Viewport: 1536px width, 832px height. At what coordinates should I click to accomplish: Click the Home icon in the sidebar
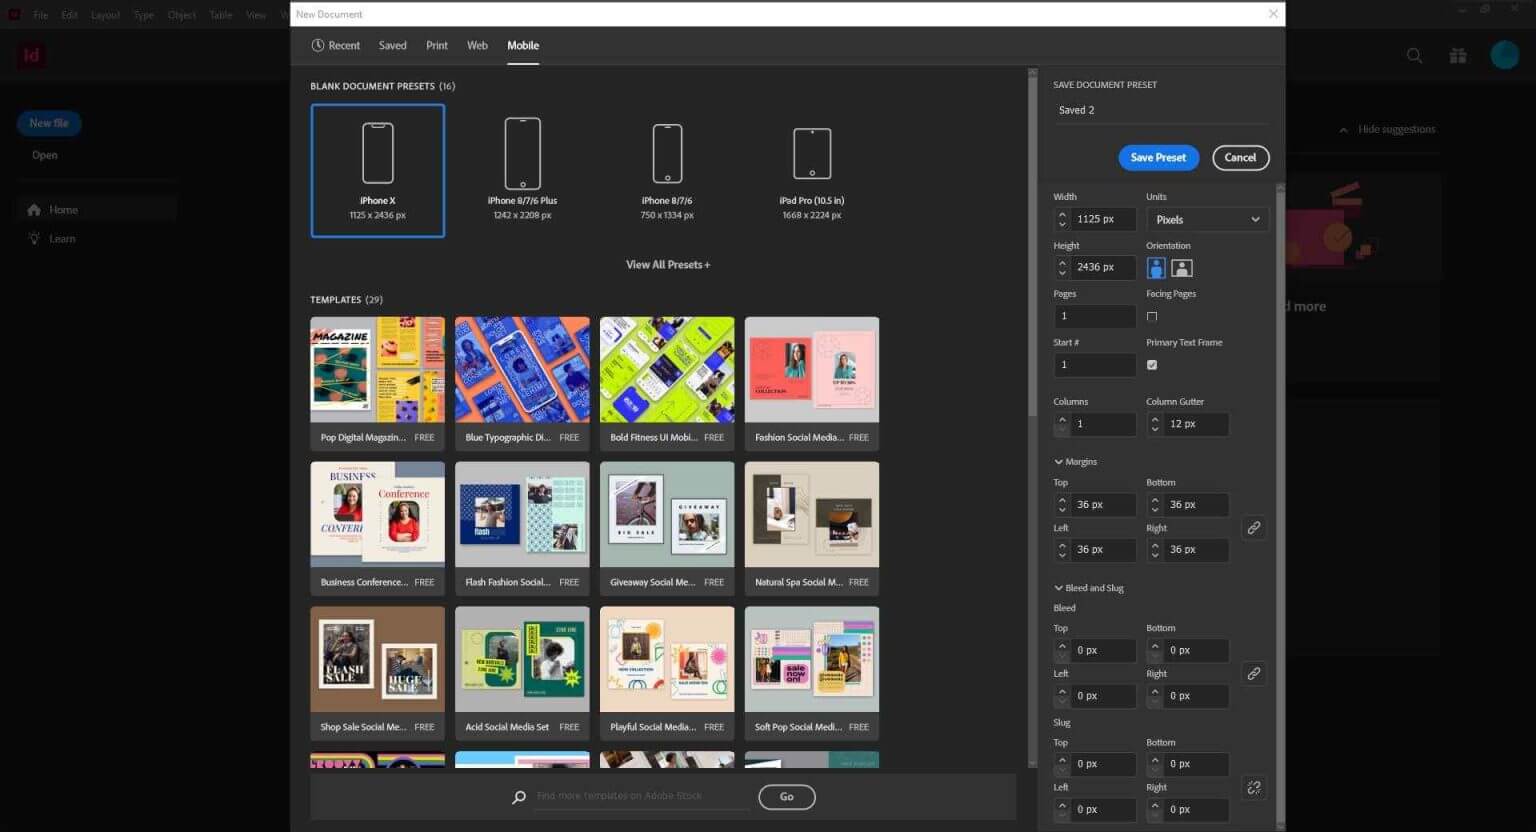(x=35, y=209)
